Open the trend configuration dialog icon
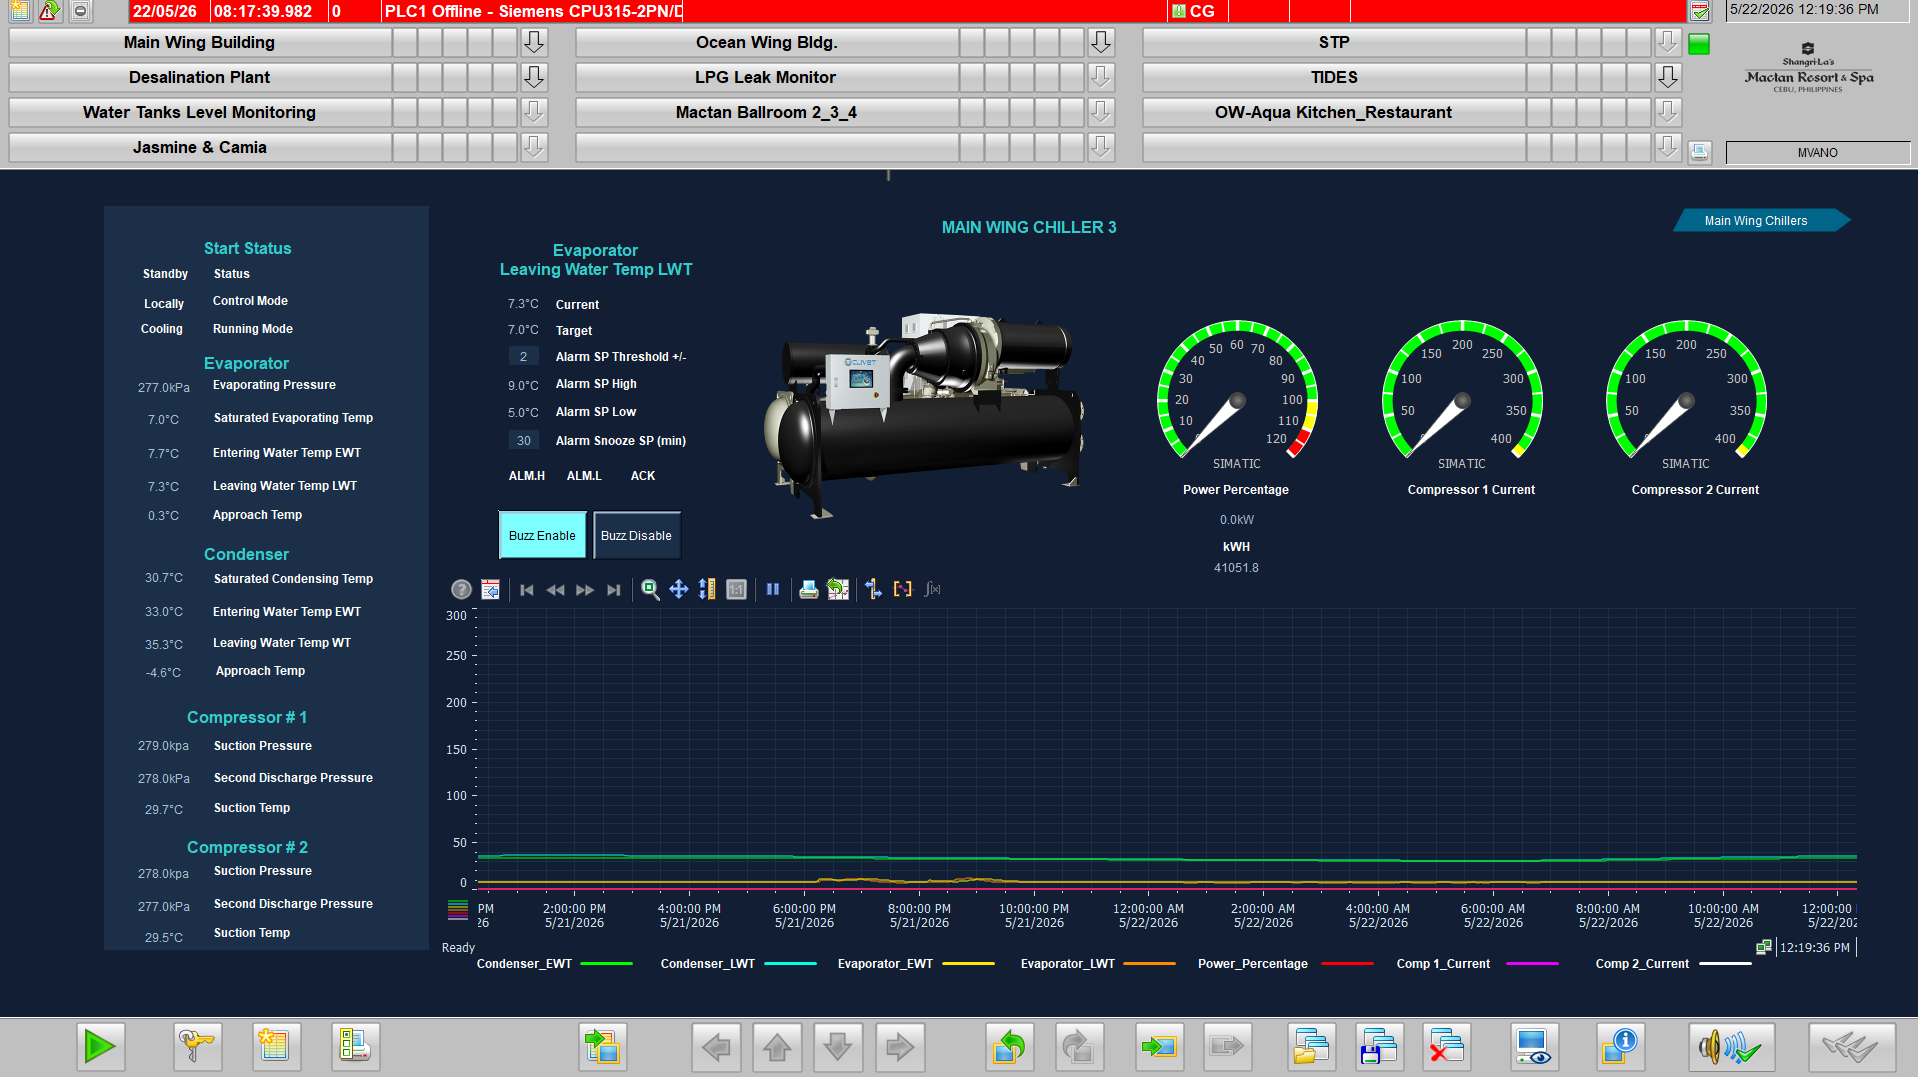 (x=490, y=590)
